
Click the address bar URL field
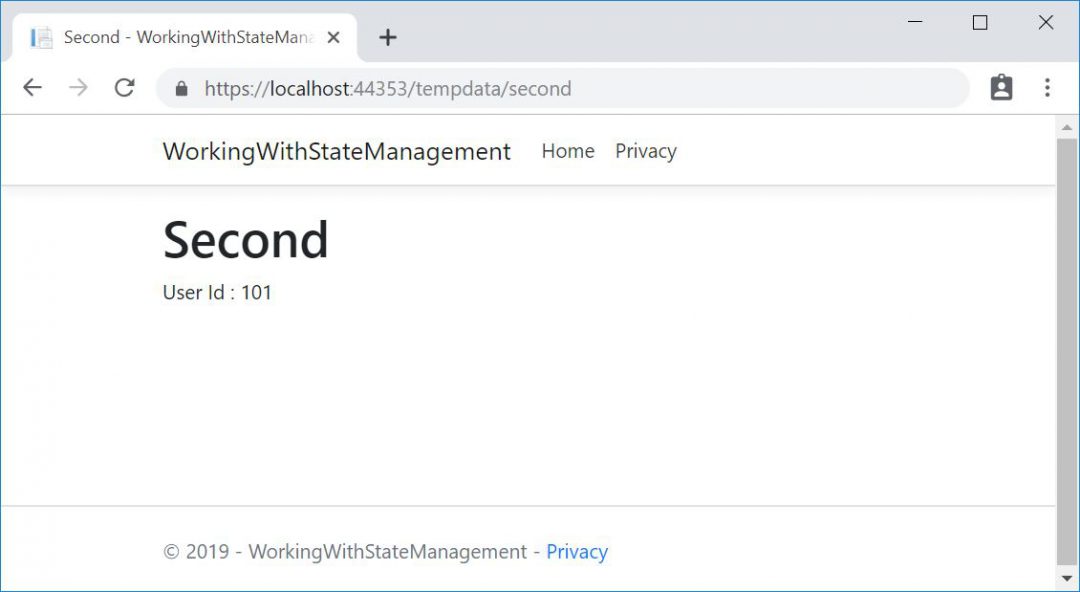tap(560, 89)
